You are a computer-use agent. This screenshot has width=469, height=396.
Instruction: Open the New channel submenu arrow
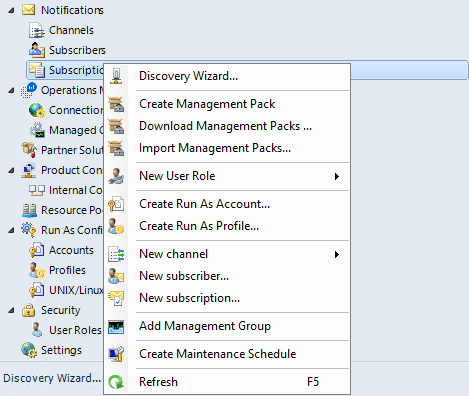(x=337, y=254)
